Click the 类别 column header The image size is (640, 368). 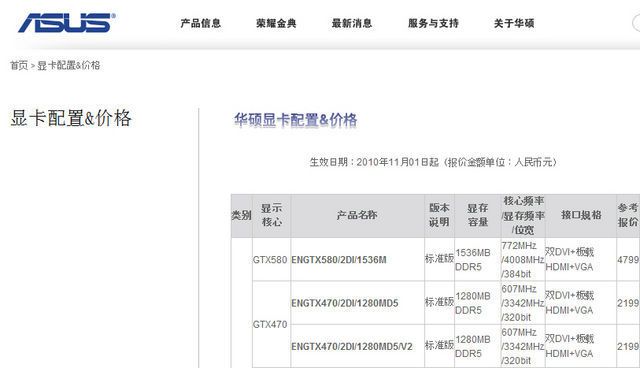coord(241,215)
